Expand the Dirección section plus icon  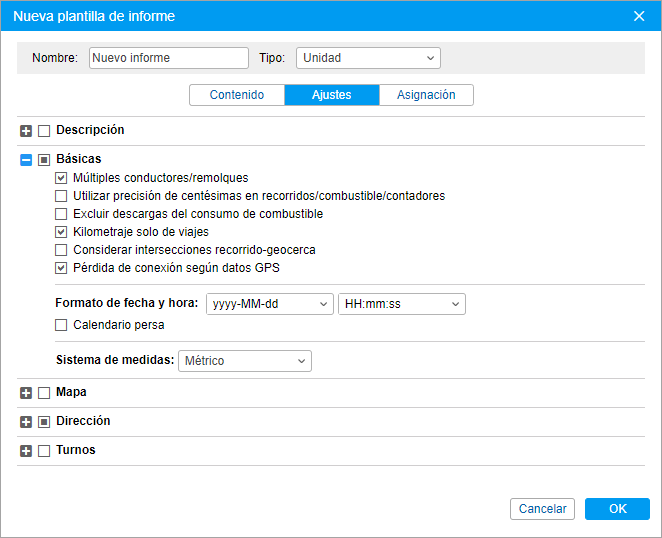point(26,422)
